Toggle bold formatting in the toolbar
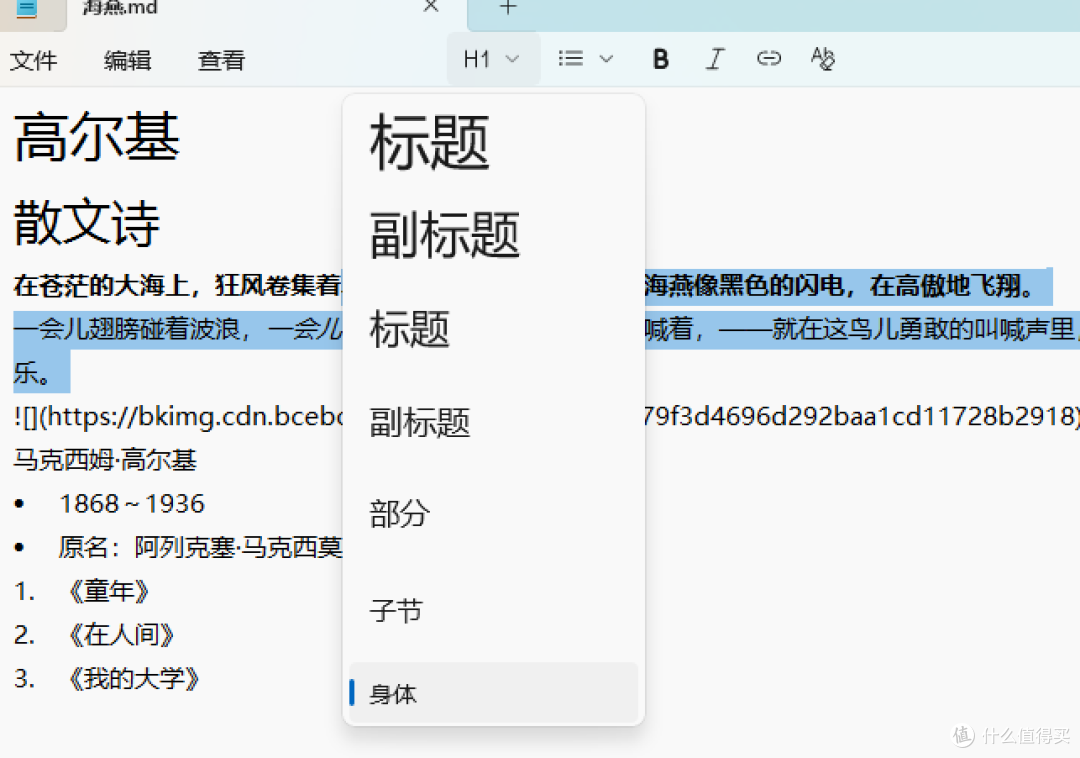This screenshot has width=1080, height=758. point(660,58)
